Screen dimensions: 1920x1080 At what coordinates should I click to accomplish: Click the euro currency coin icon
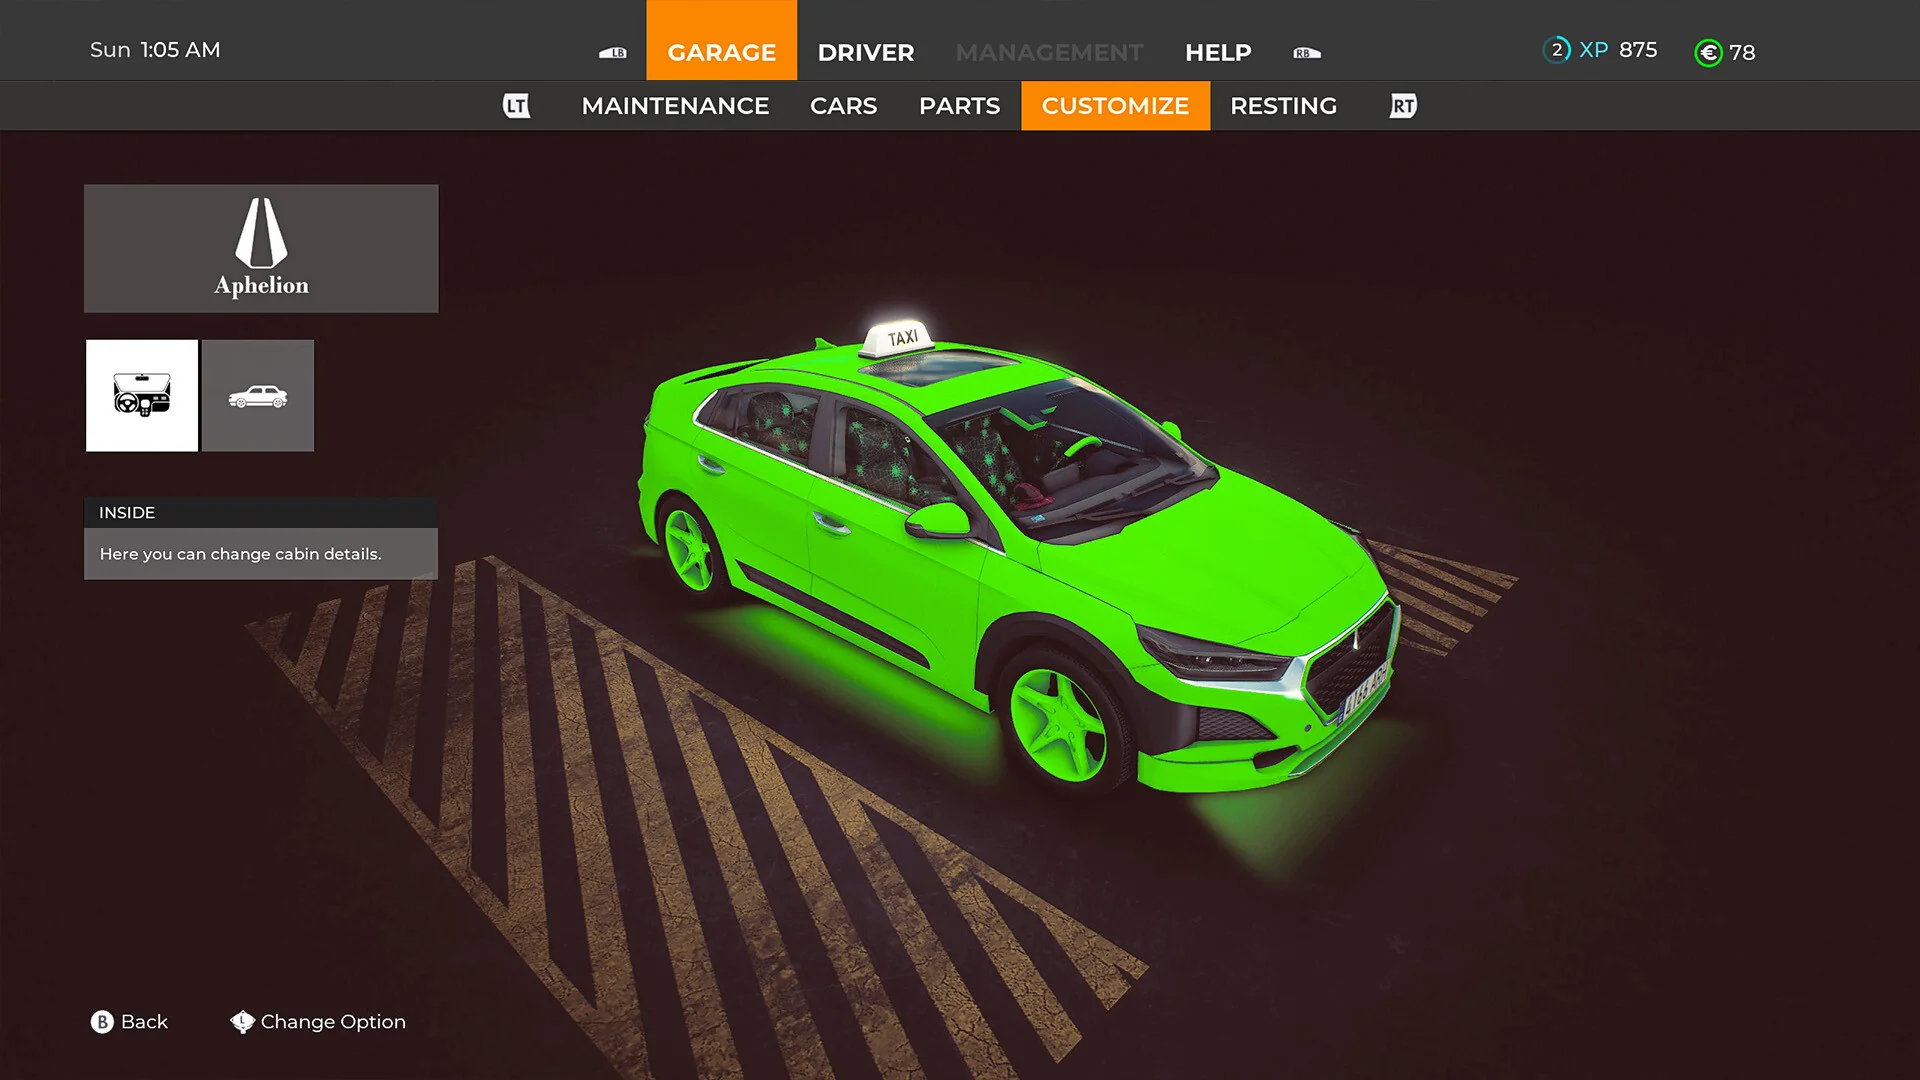click(1708, 51)
